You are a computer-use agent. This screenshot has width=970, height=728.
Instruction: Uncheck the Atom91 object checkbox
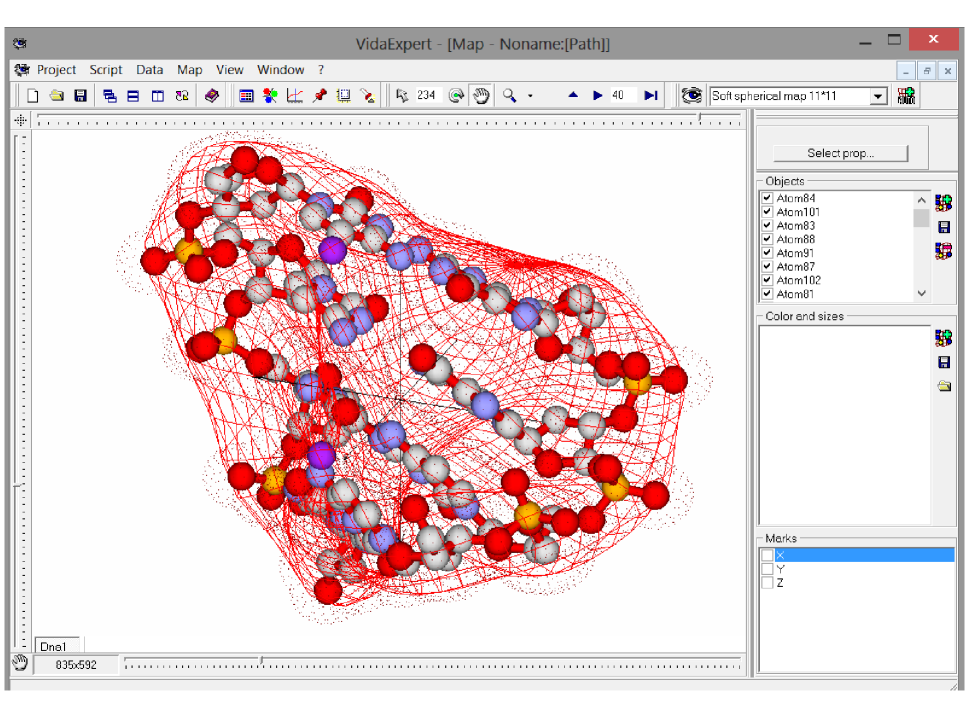767,254
